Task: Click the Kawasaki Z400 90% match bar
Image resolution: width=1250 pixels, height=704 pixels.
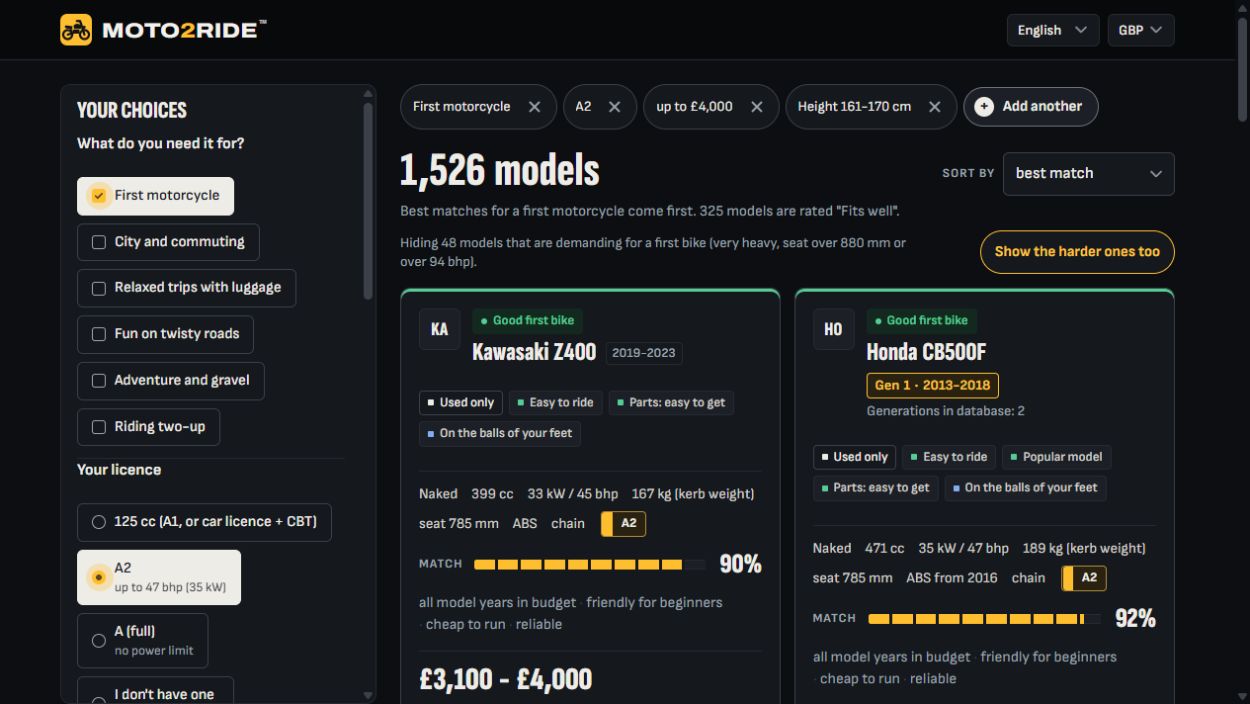Action: click(589, 565)
